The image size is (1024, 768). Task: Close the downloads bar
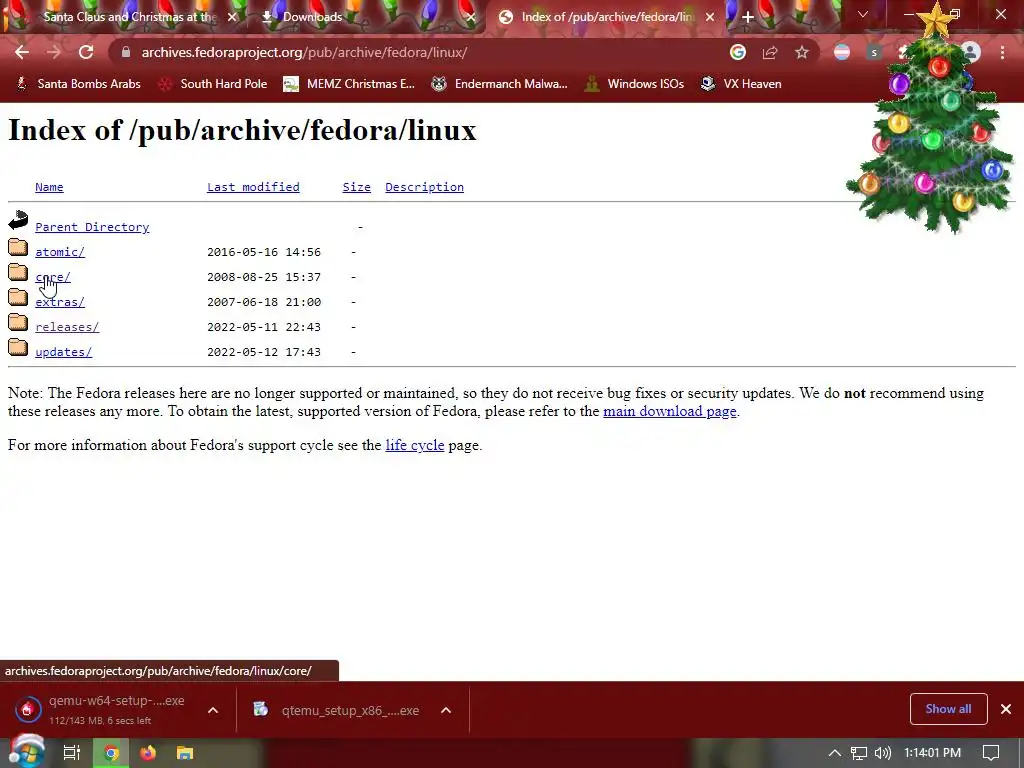(1006, 709)
